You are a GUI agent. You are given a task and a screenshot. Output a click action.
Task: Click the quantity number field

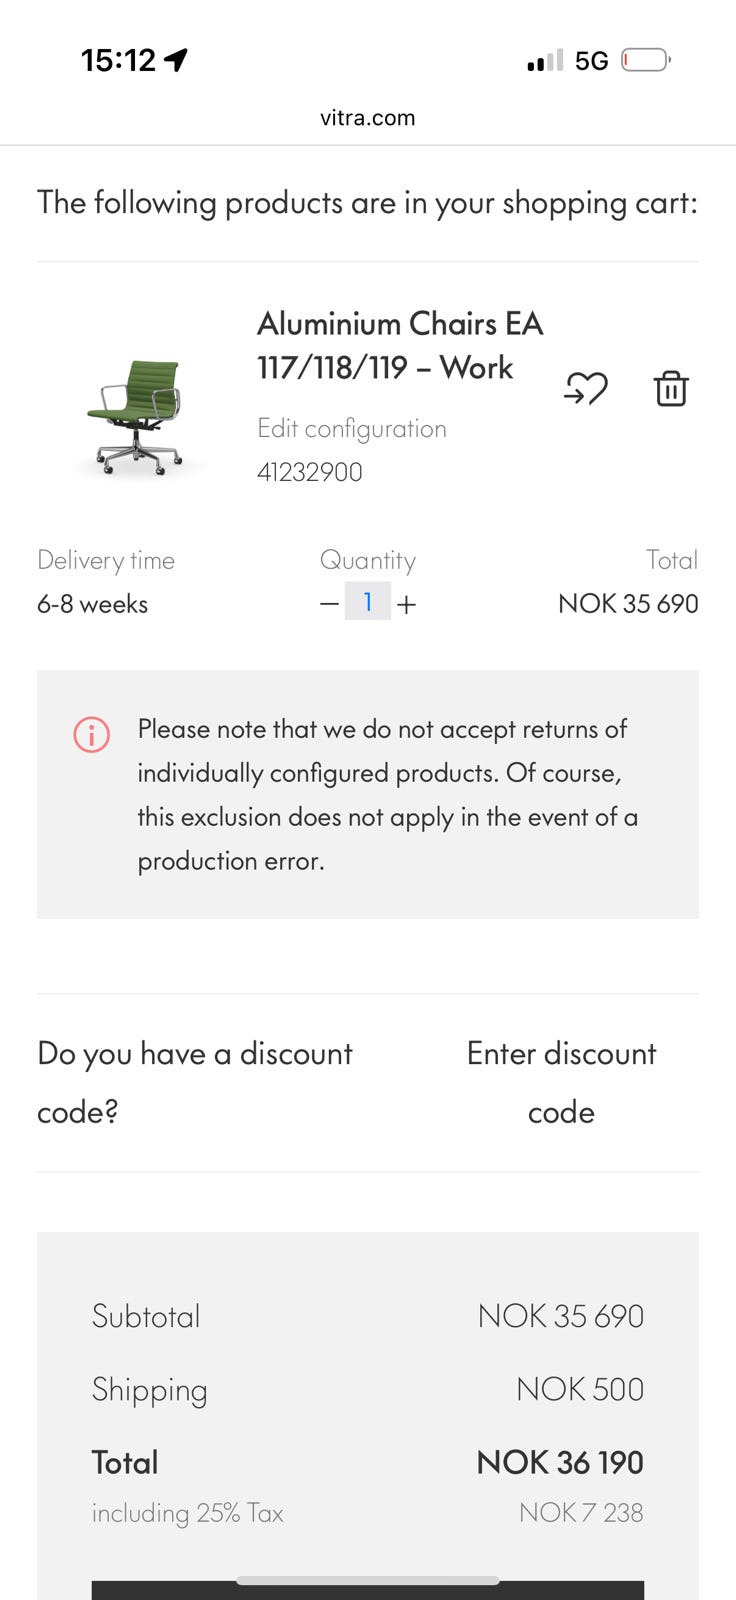coord(368,602)
